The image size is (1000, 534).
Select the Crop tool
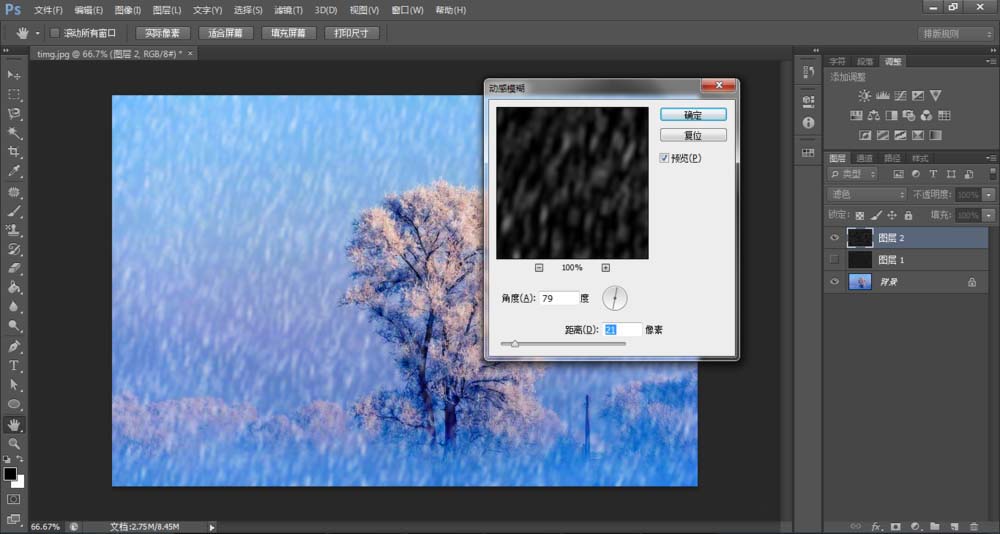click(14, 152)
